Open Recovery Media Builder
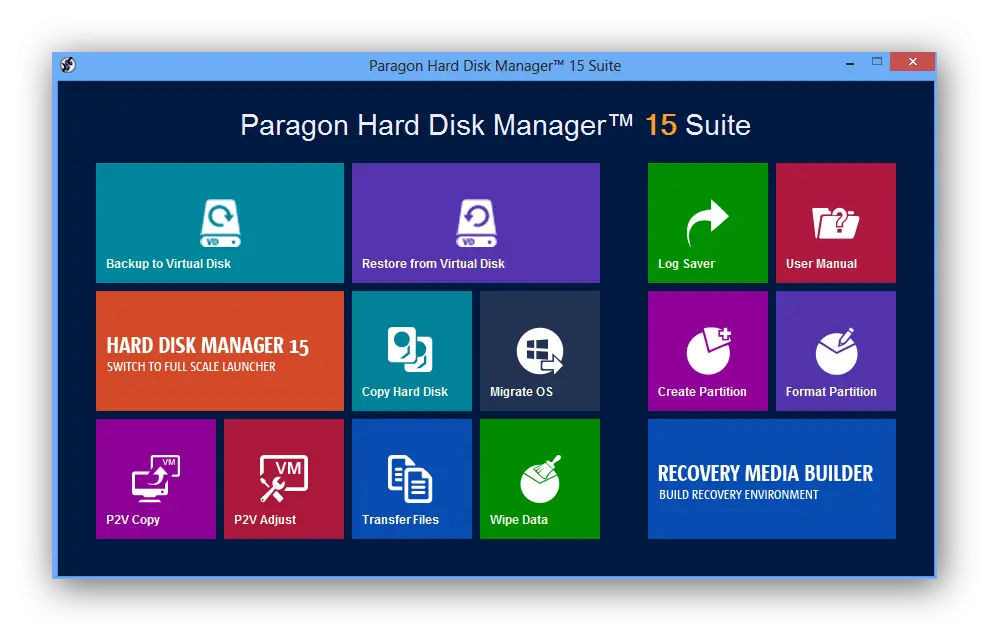989x631 pixels. point(771,479)
